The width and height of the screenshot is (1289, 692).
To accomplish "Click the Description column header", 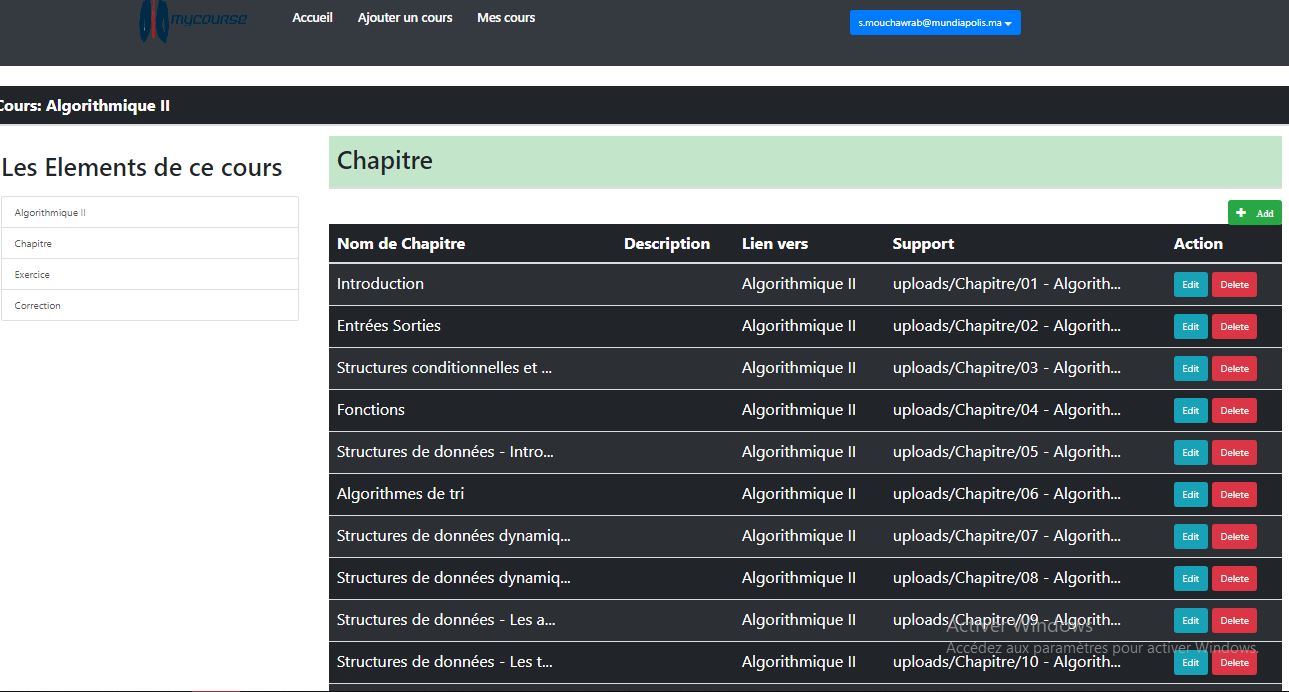I will [667, 244].
